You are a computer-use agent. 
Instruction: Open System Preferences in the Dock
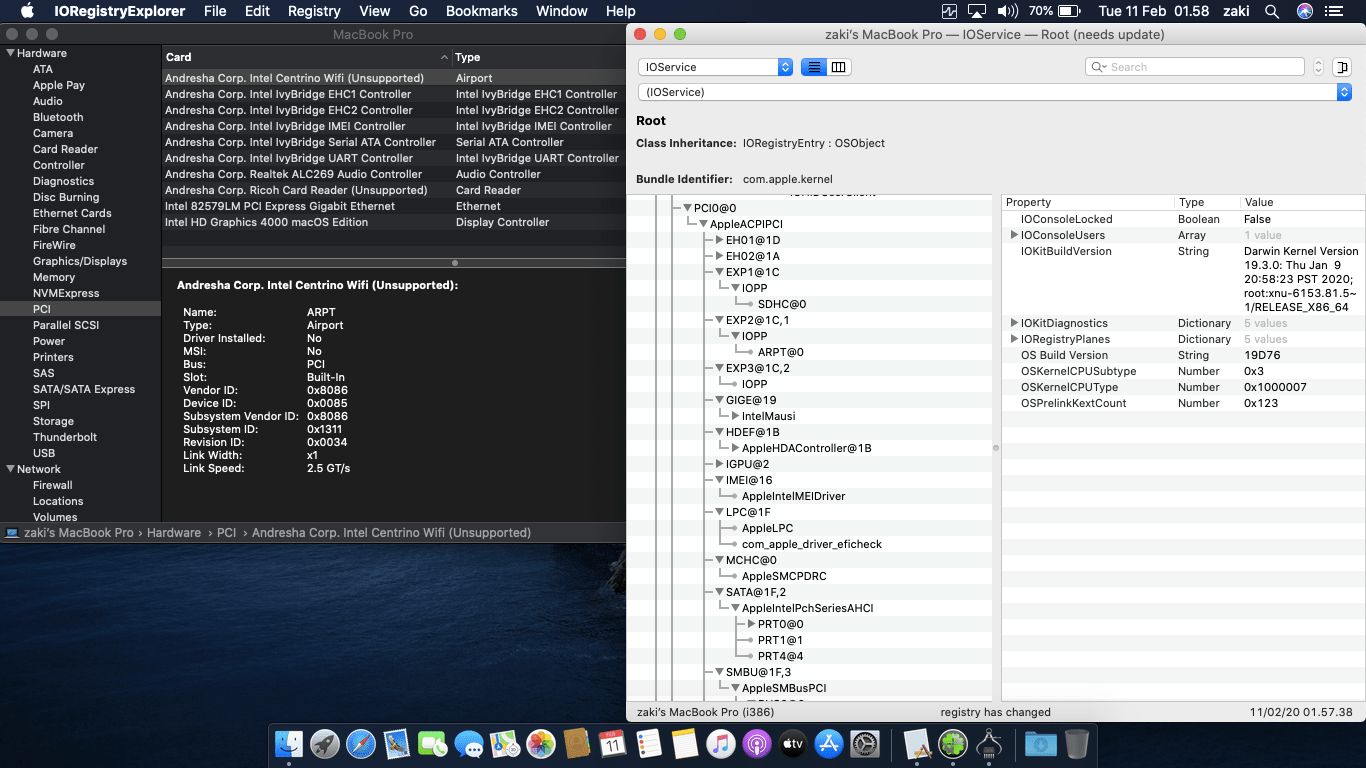(865, 743)
